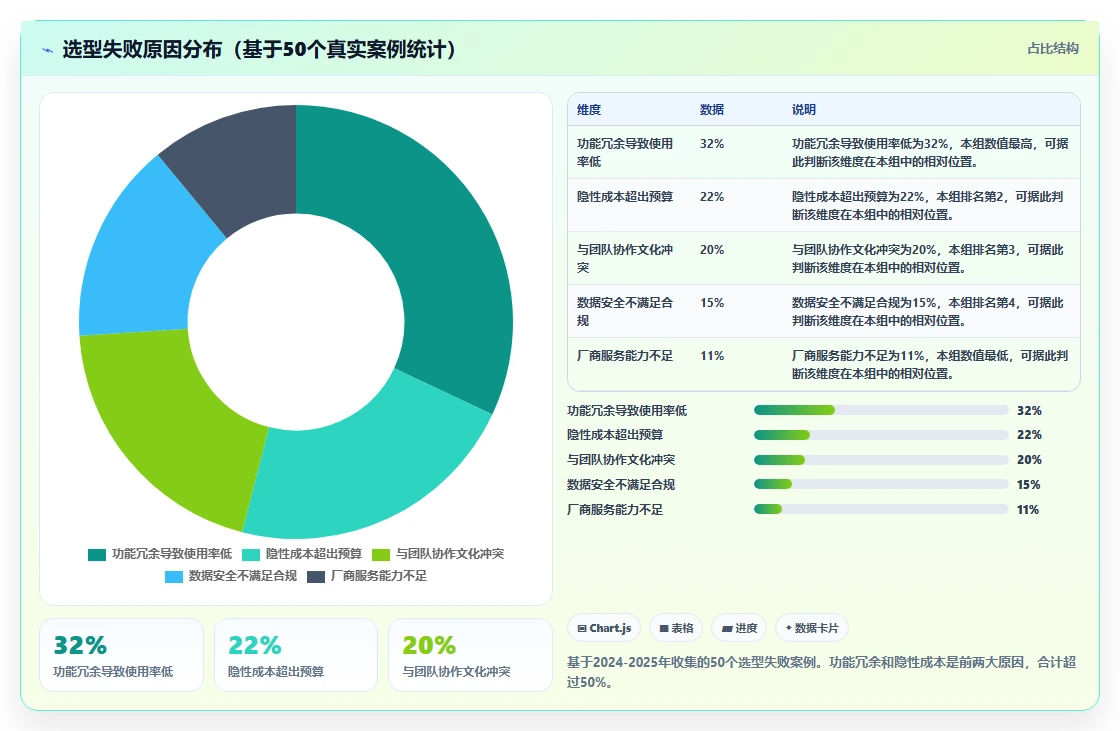Toggle 功能冗余导致使用率低 legend swatch
This screenshot has width=1120, height=731.
(x=96, y=555)
